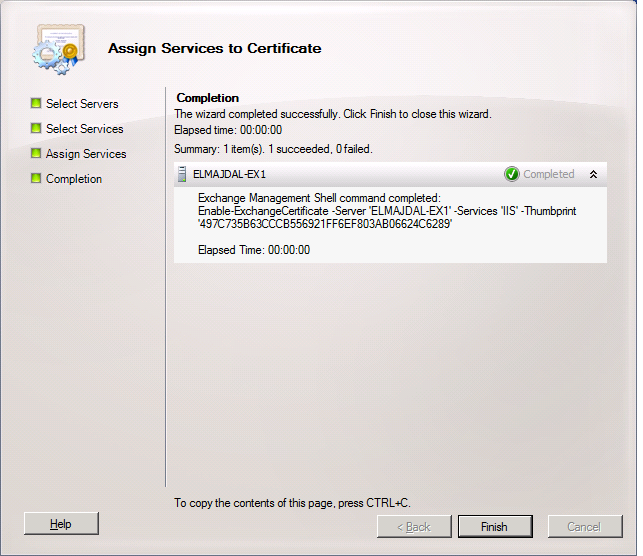Click the green square beside Select Servers
Screen dimensions: 643x556
(36, 103)
